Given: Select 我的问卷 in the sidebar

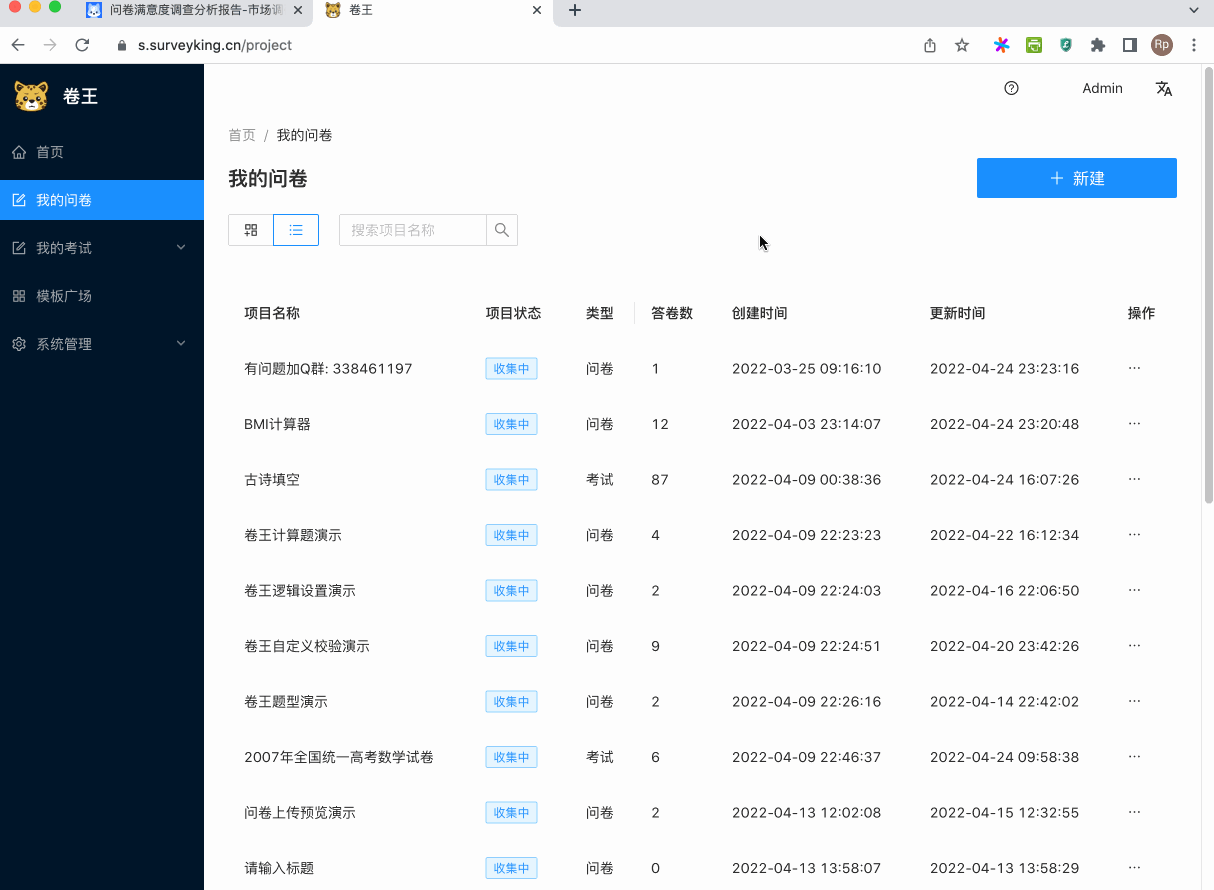Looking at the screenshot, I should click(x=102, y=200).
